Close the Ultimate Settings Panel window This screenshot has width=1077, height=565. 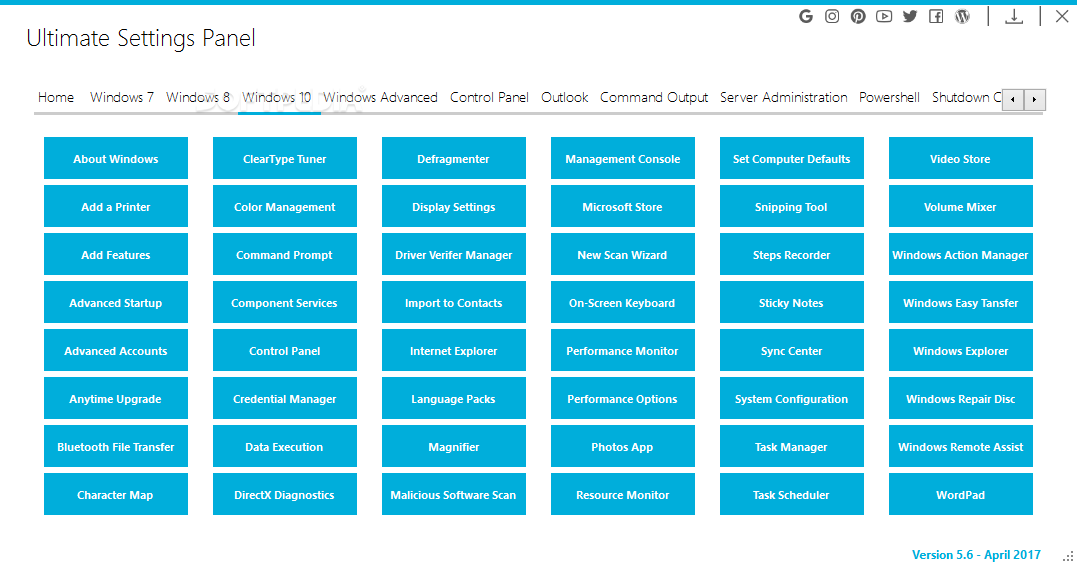point(1062,16)
